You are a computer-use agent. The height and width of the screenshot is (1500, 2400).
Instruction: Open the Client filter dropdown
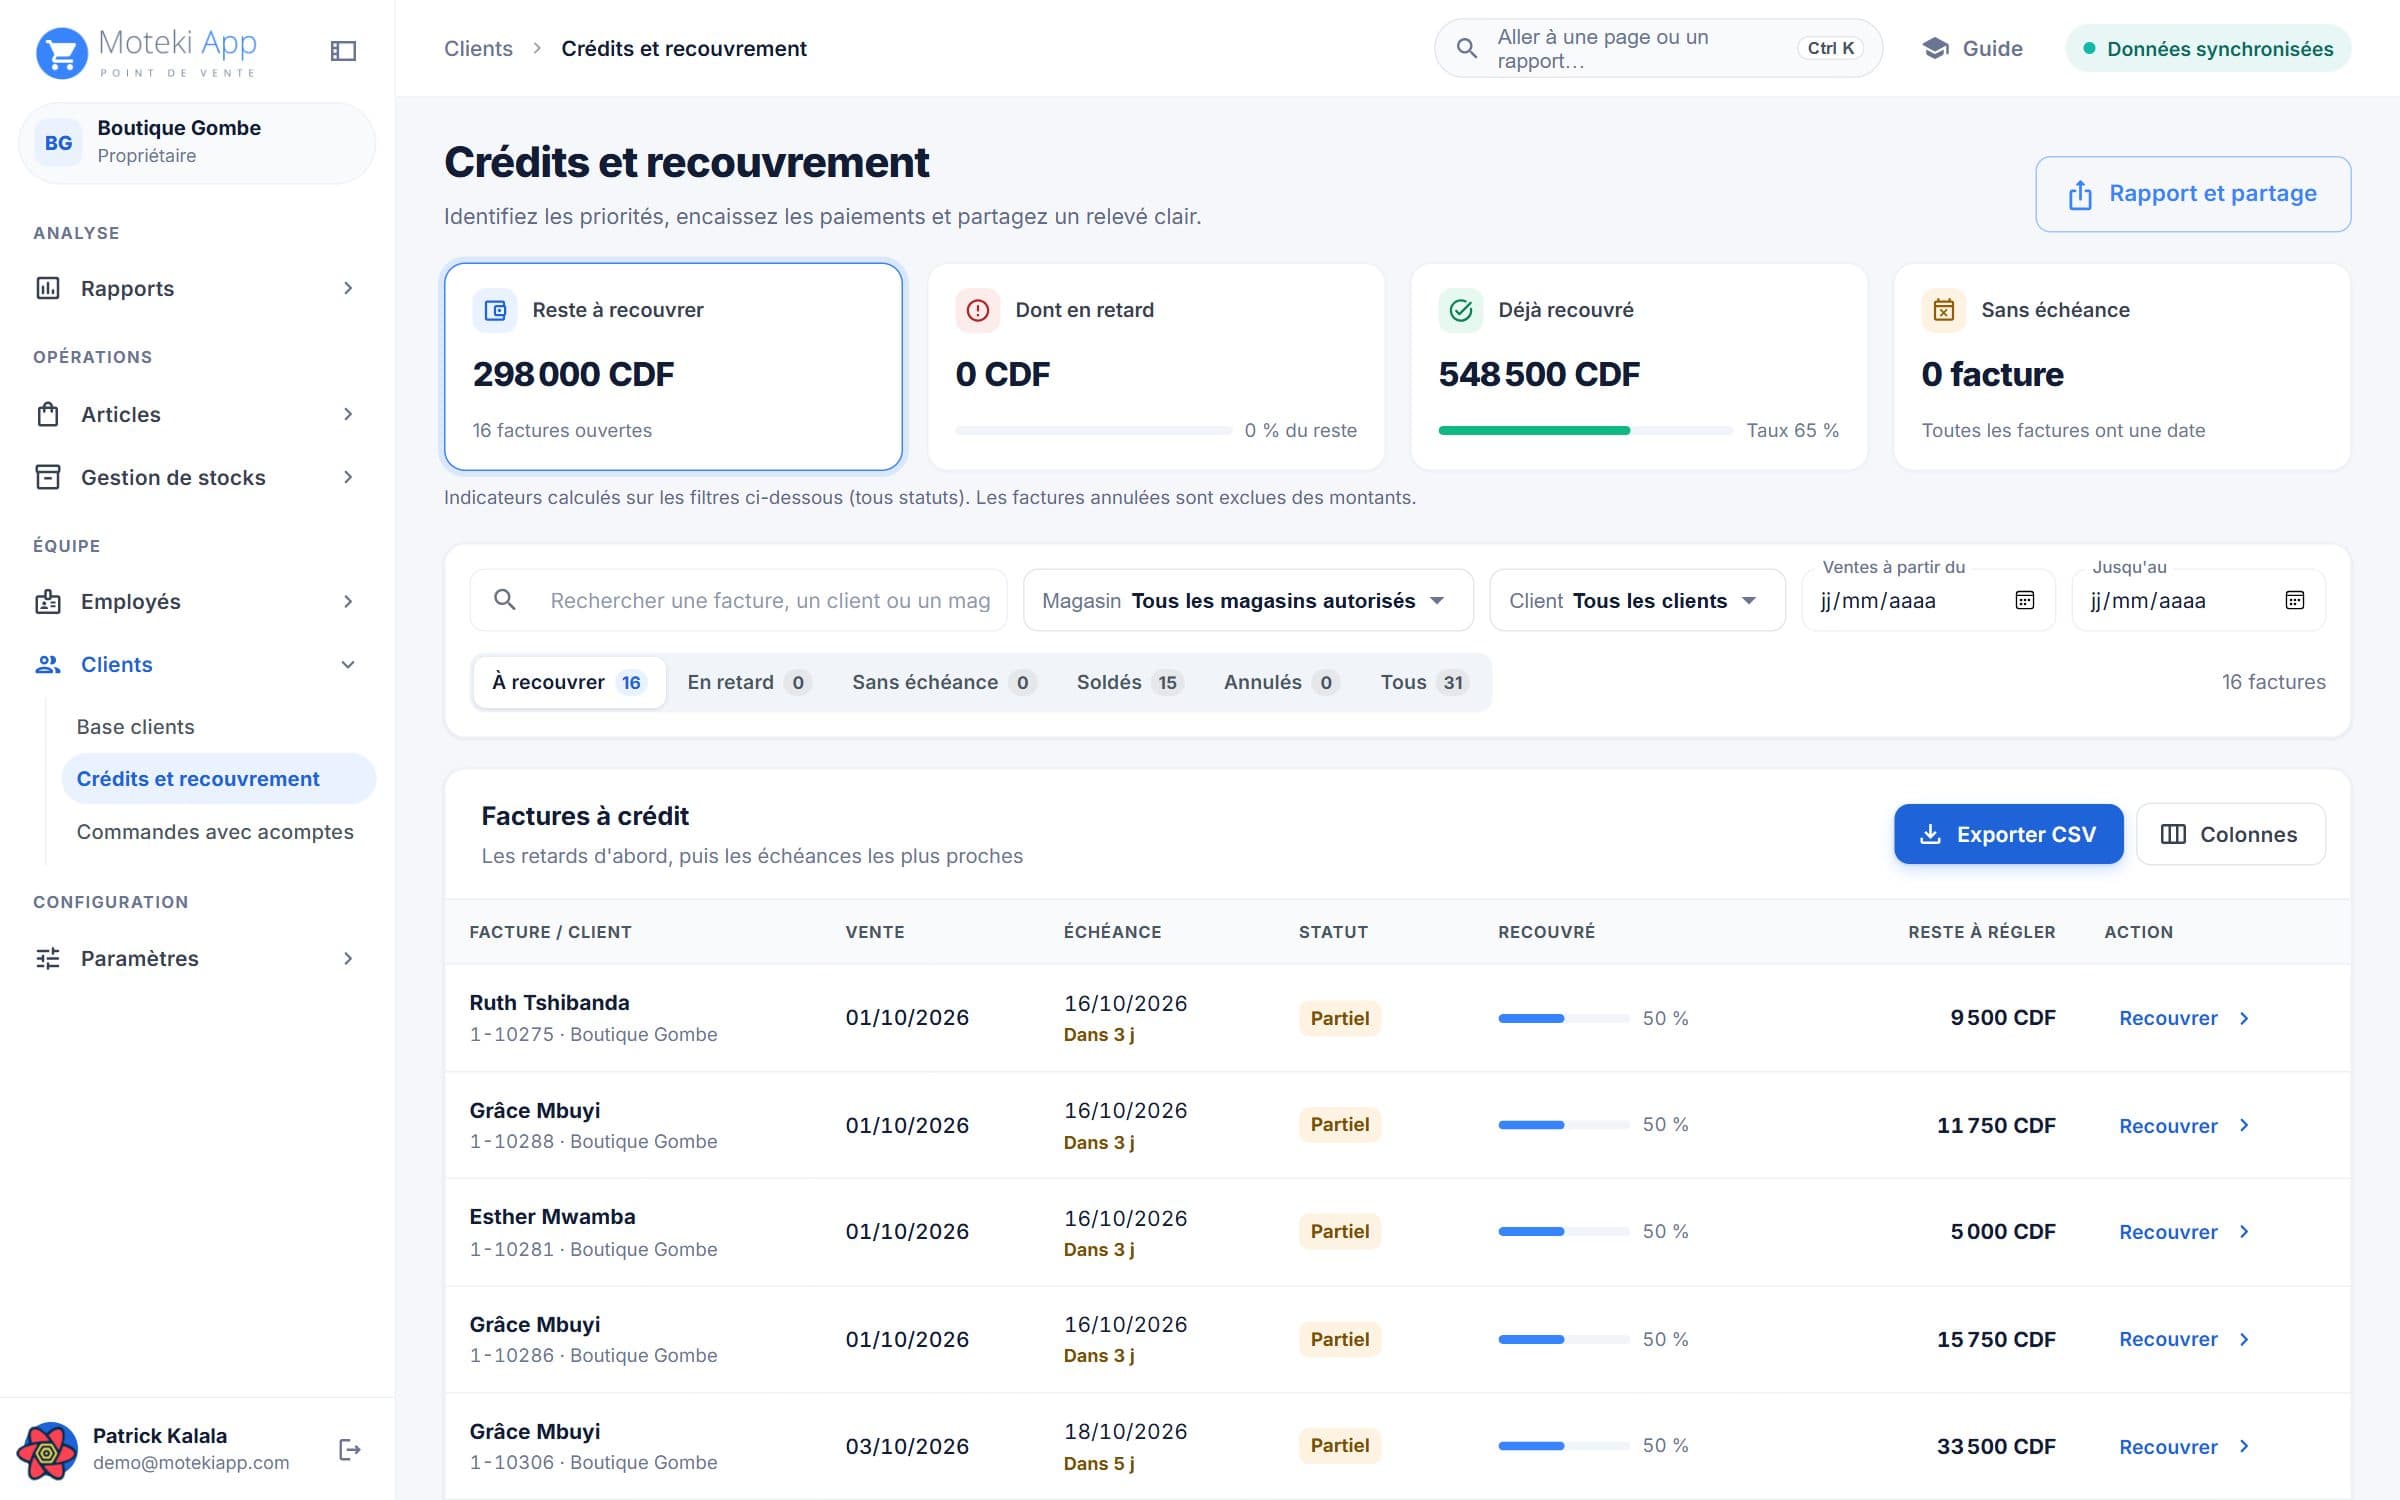tap(1637, 600)
